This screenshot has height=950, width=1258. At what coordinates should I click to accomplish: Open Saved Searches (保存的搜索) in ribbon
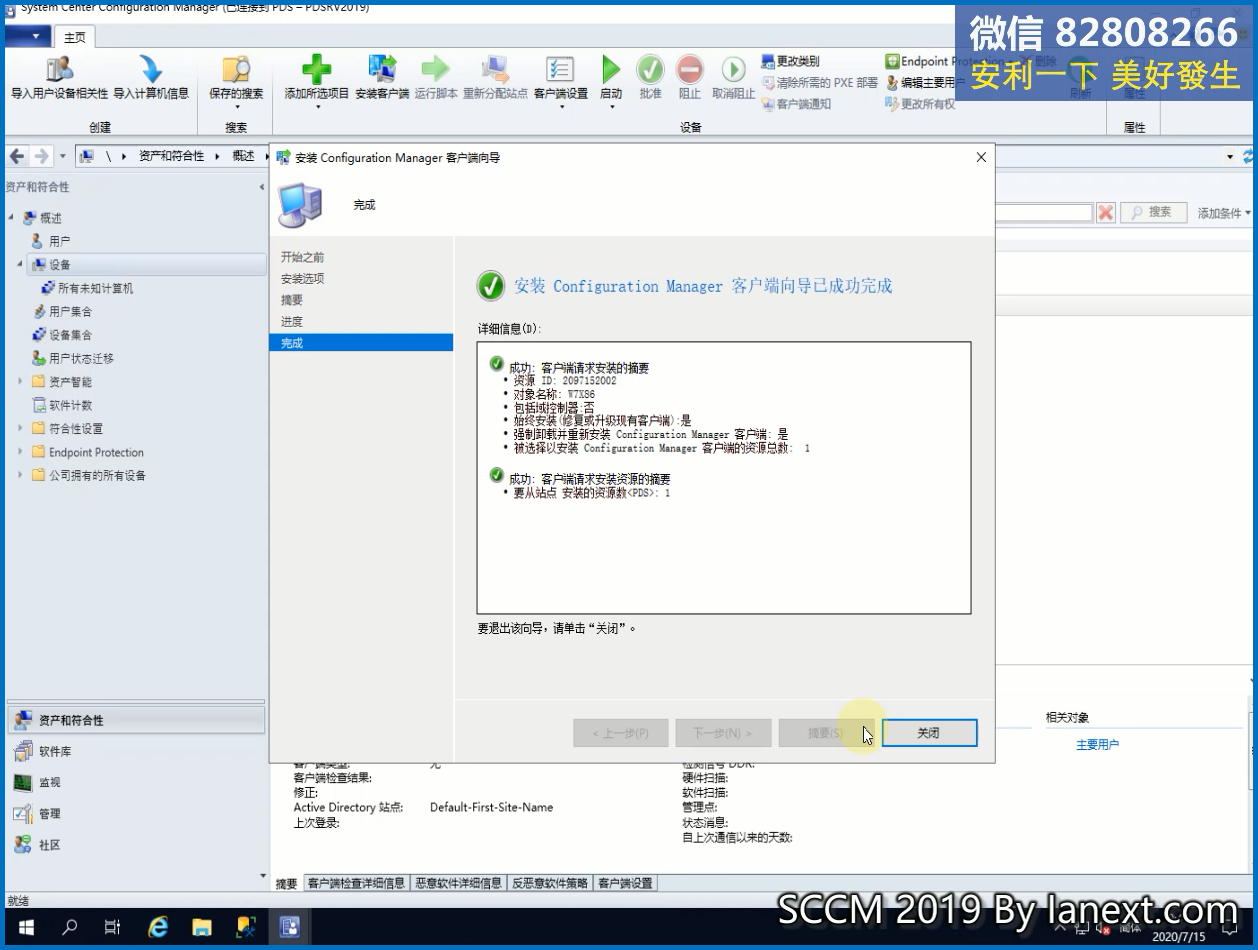236,80
